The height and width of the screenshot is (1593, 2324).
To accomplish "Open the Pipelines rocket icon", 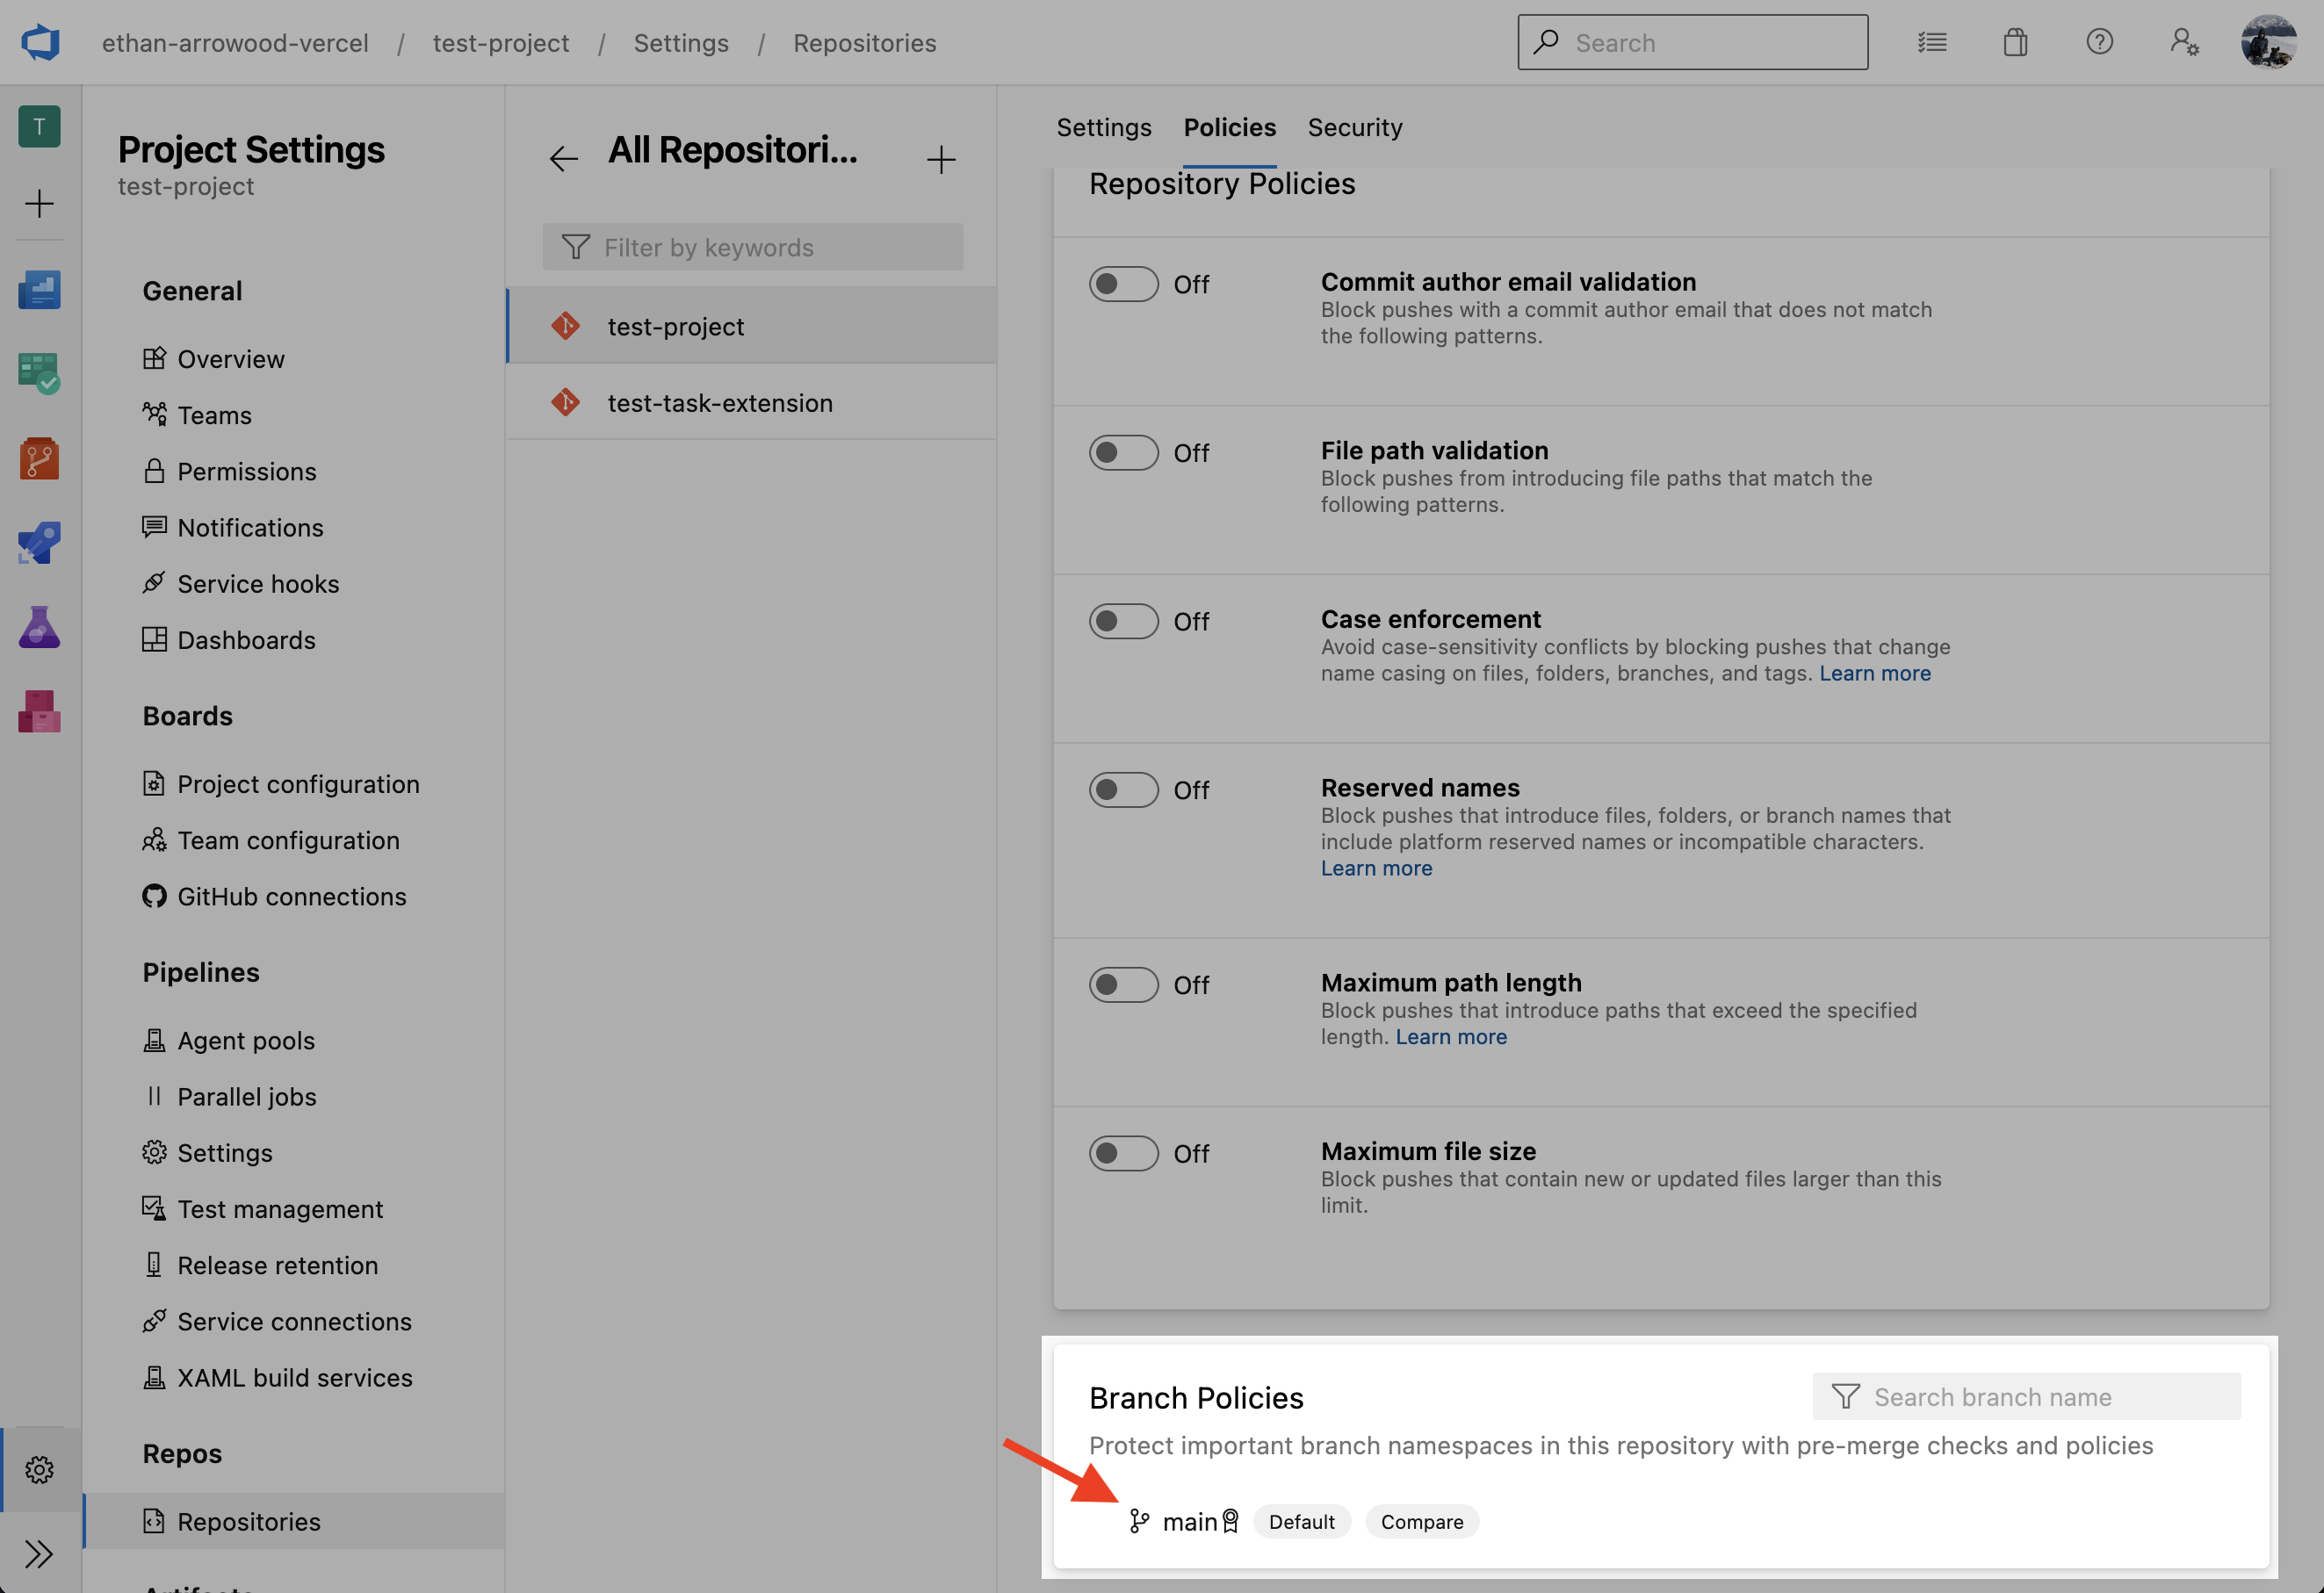I will (39, 543).
